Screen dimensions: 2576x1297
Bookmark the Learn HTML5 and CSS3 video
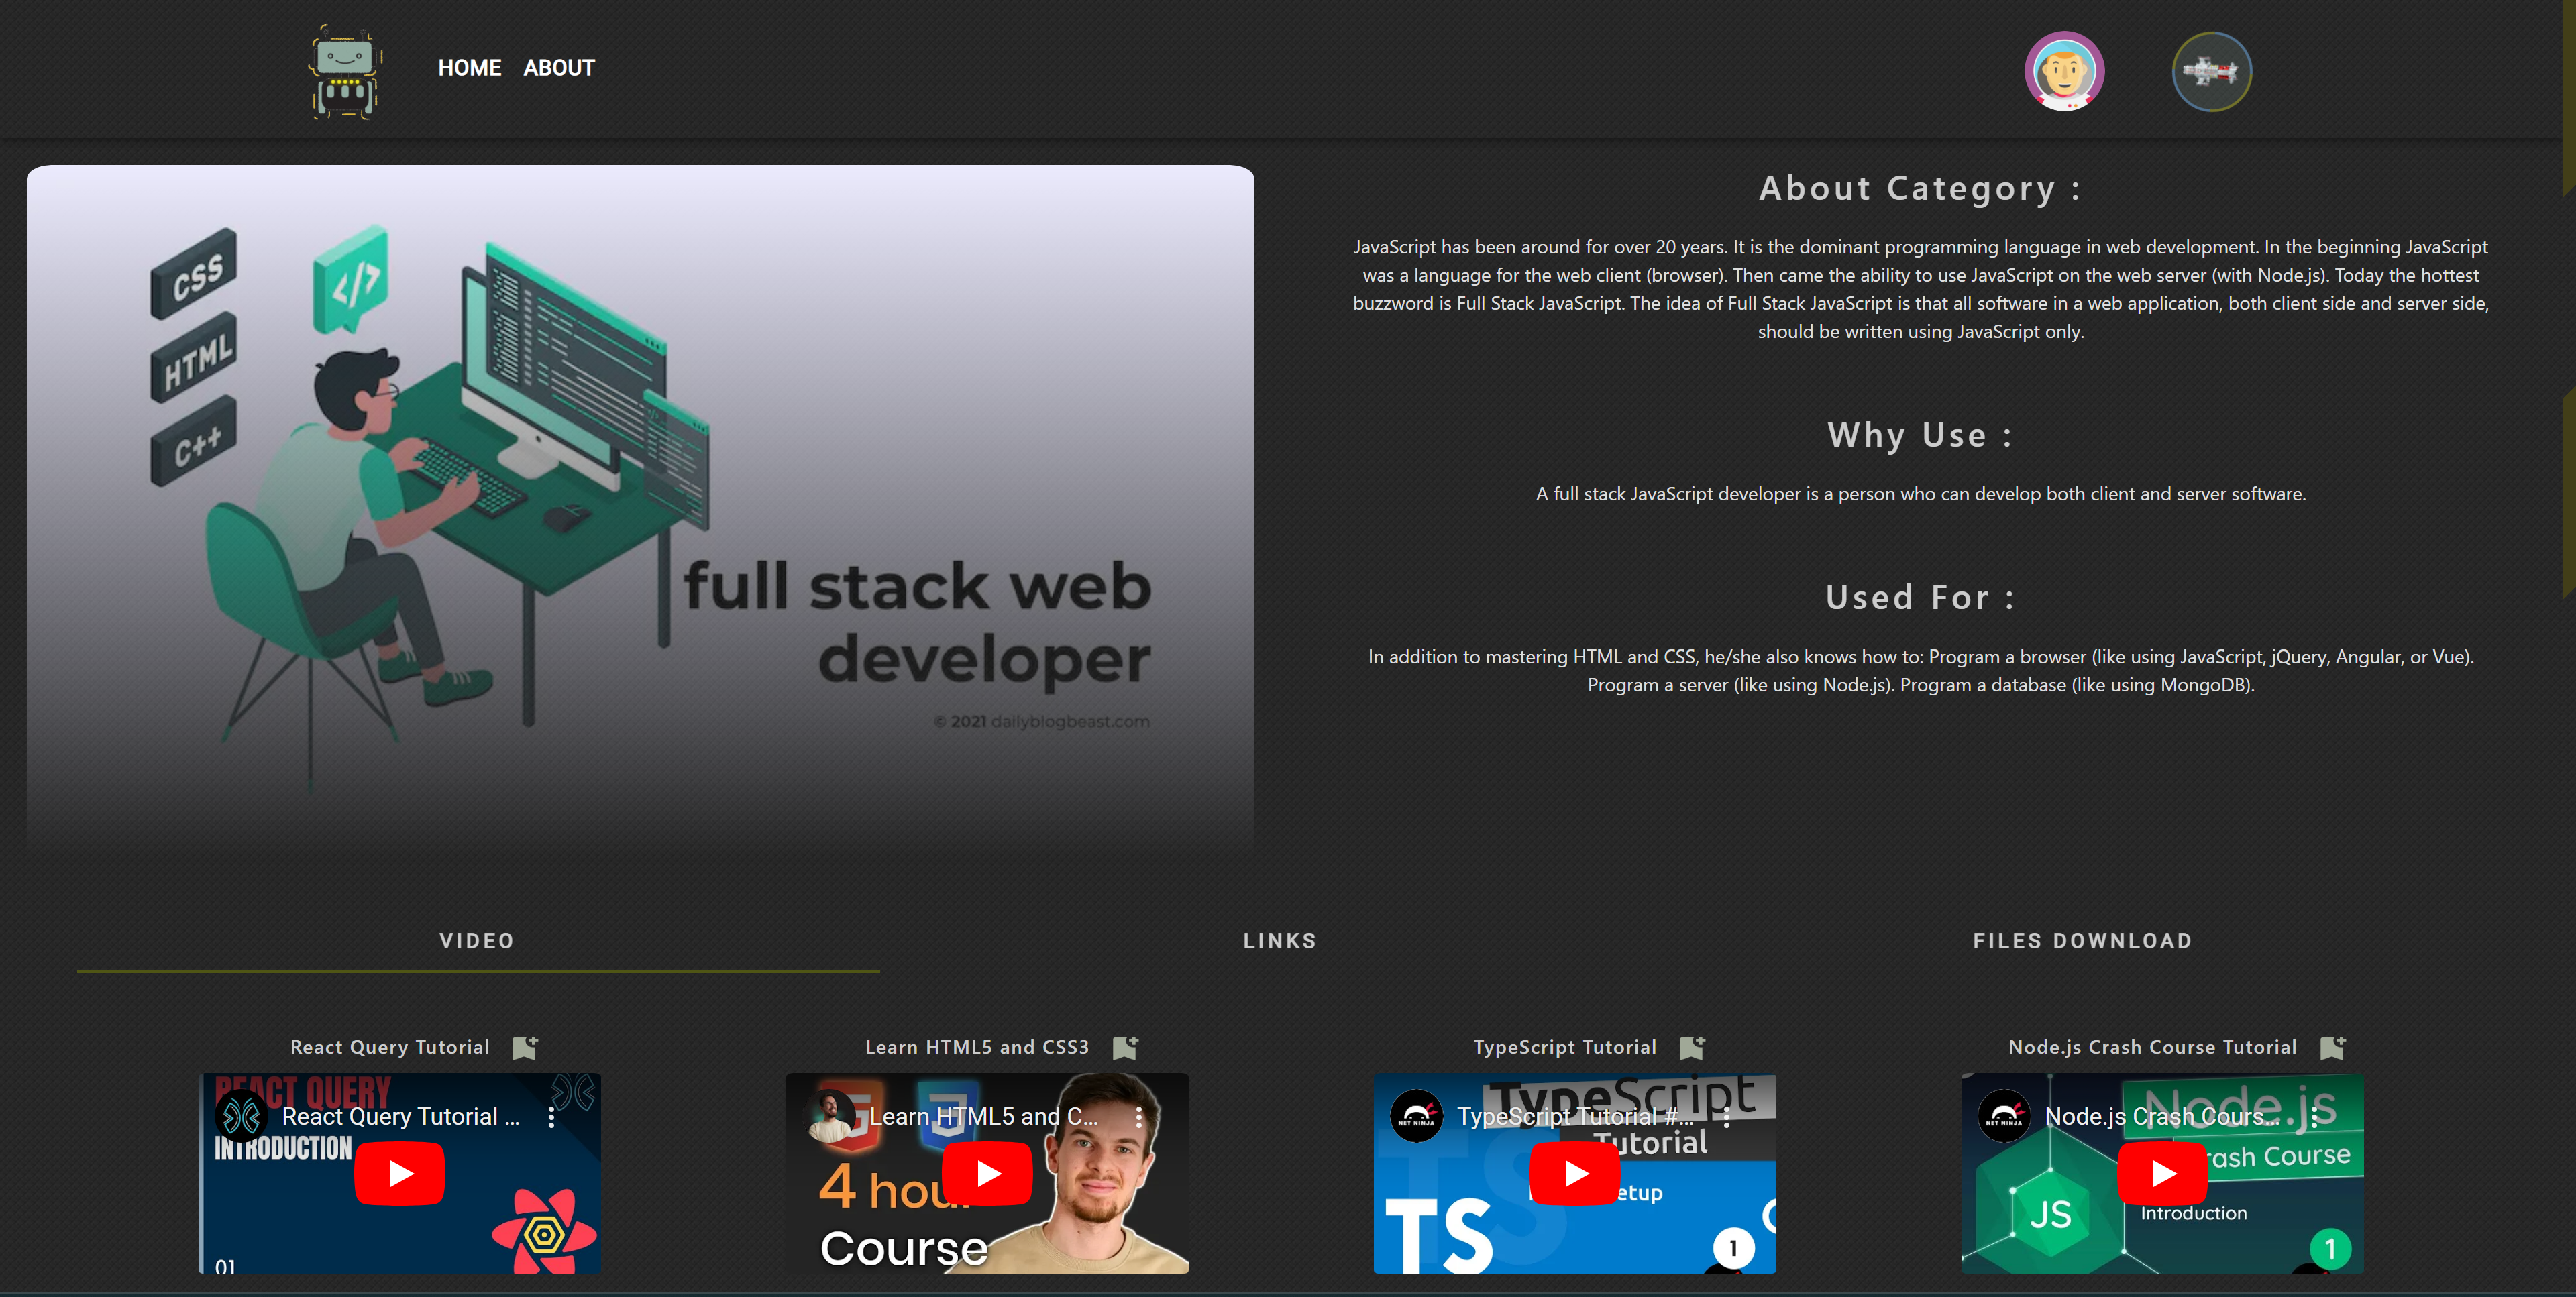click(1125, 1047)
